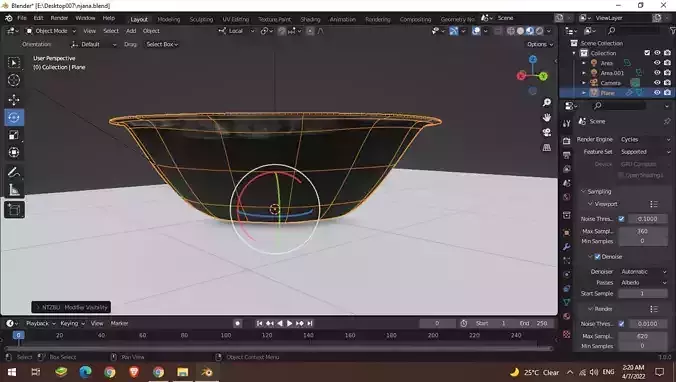Open the Feature Set dropdown
676x382 pixels.
coord(645,152)
